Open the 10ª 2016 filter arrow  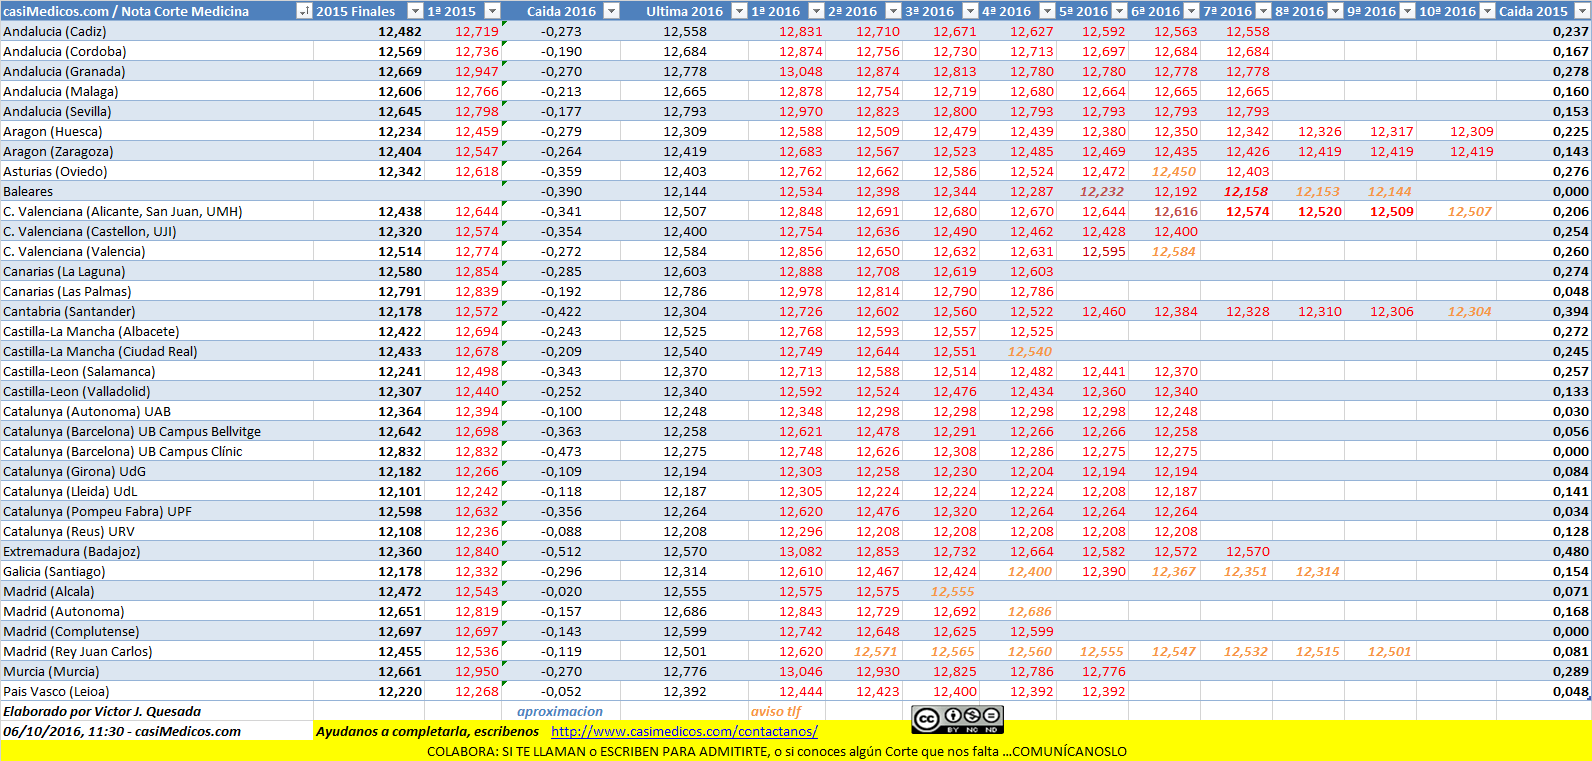pyautogui.click(x=1488, y=11)
